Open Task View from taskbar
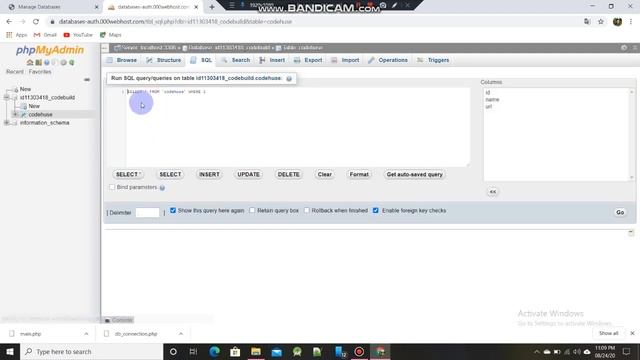640x360 pixels. pyautogui.click(x=193, y=351)
